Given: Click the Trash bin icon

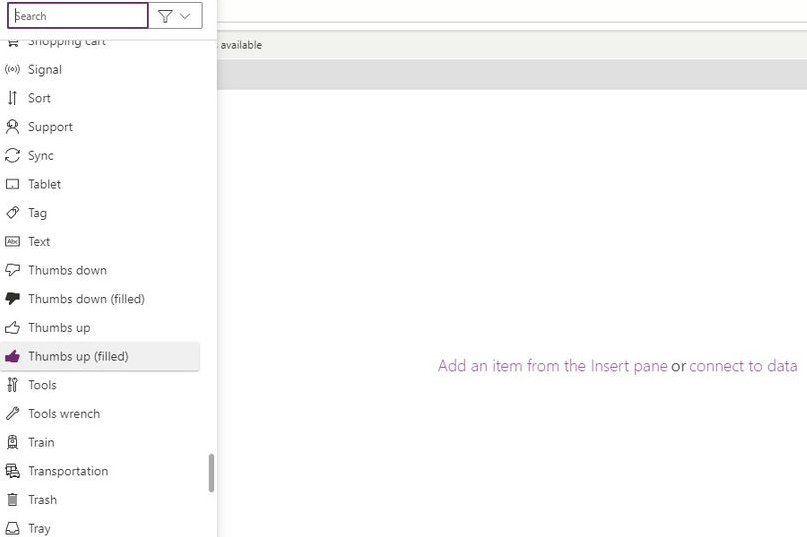Looking at the screenshot, I should 12,499.
